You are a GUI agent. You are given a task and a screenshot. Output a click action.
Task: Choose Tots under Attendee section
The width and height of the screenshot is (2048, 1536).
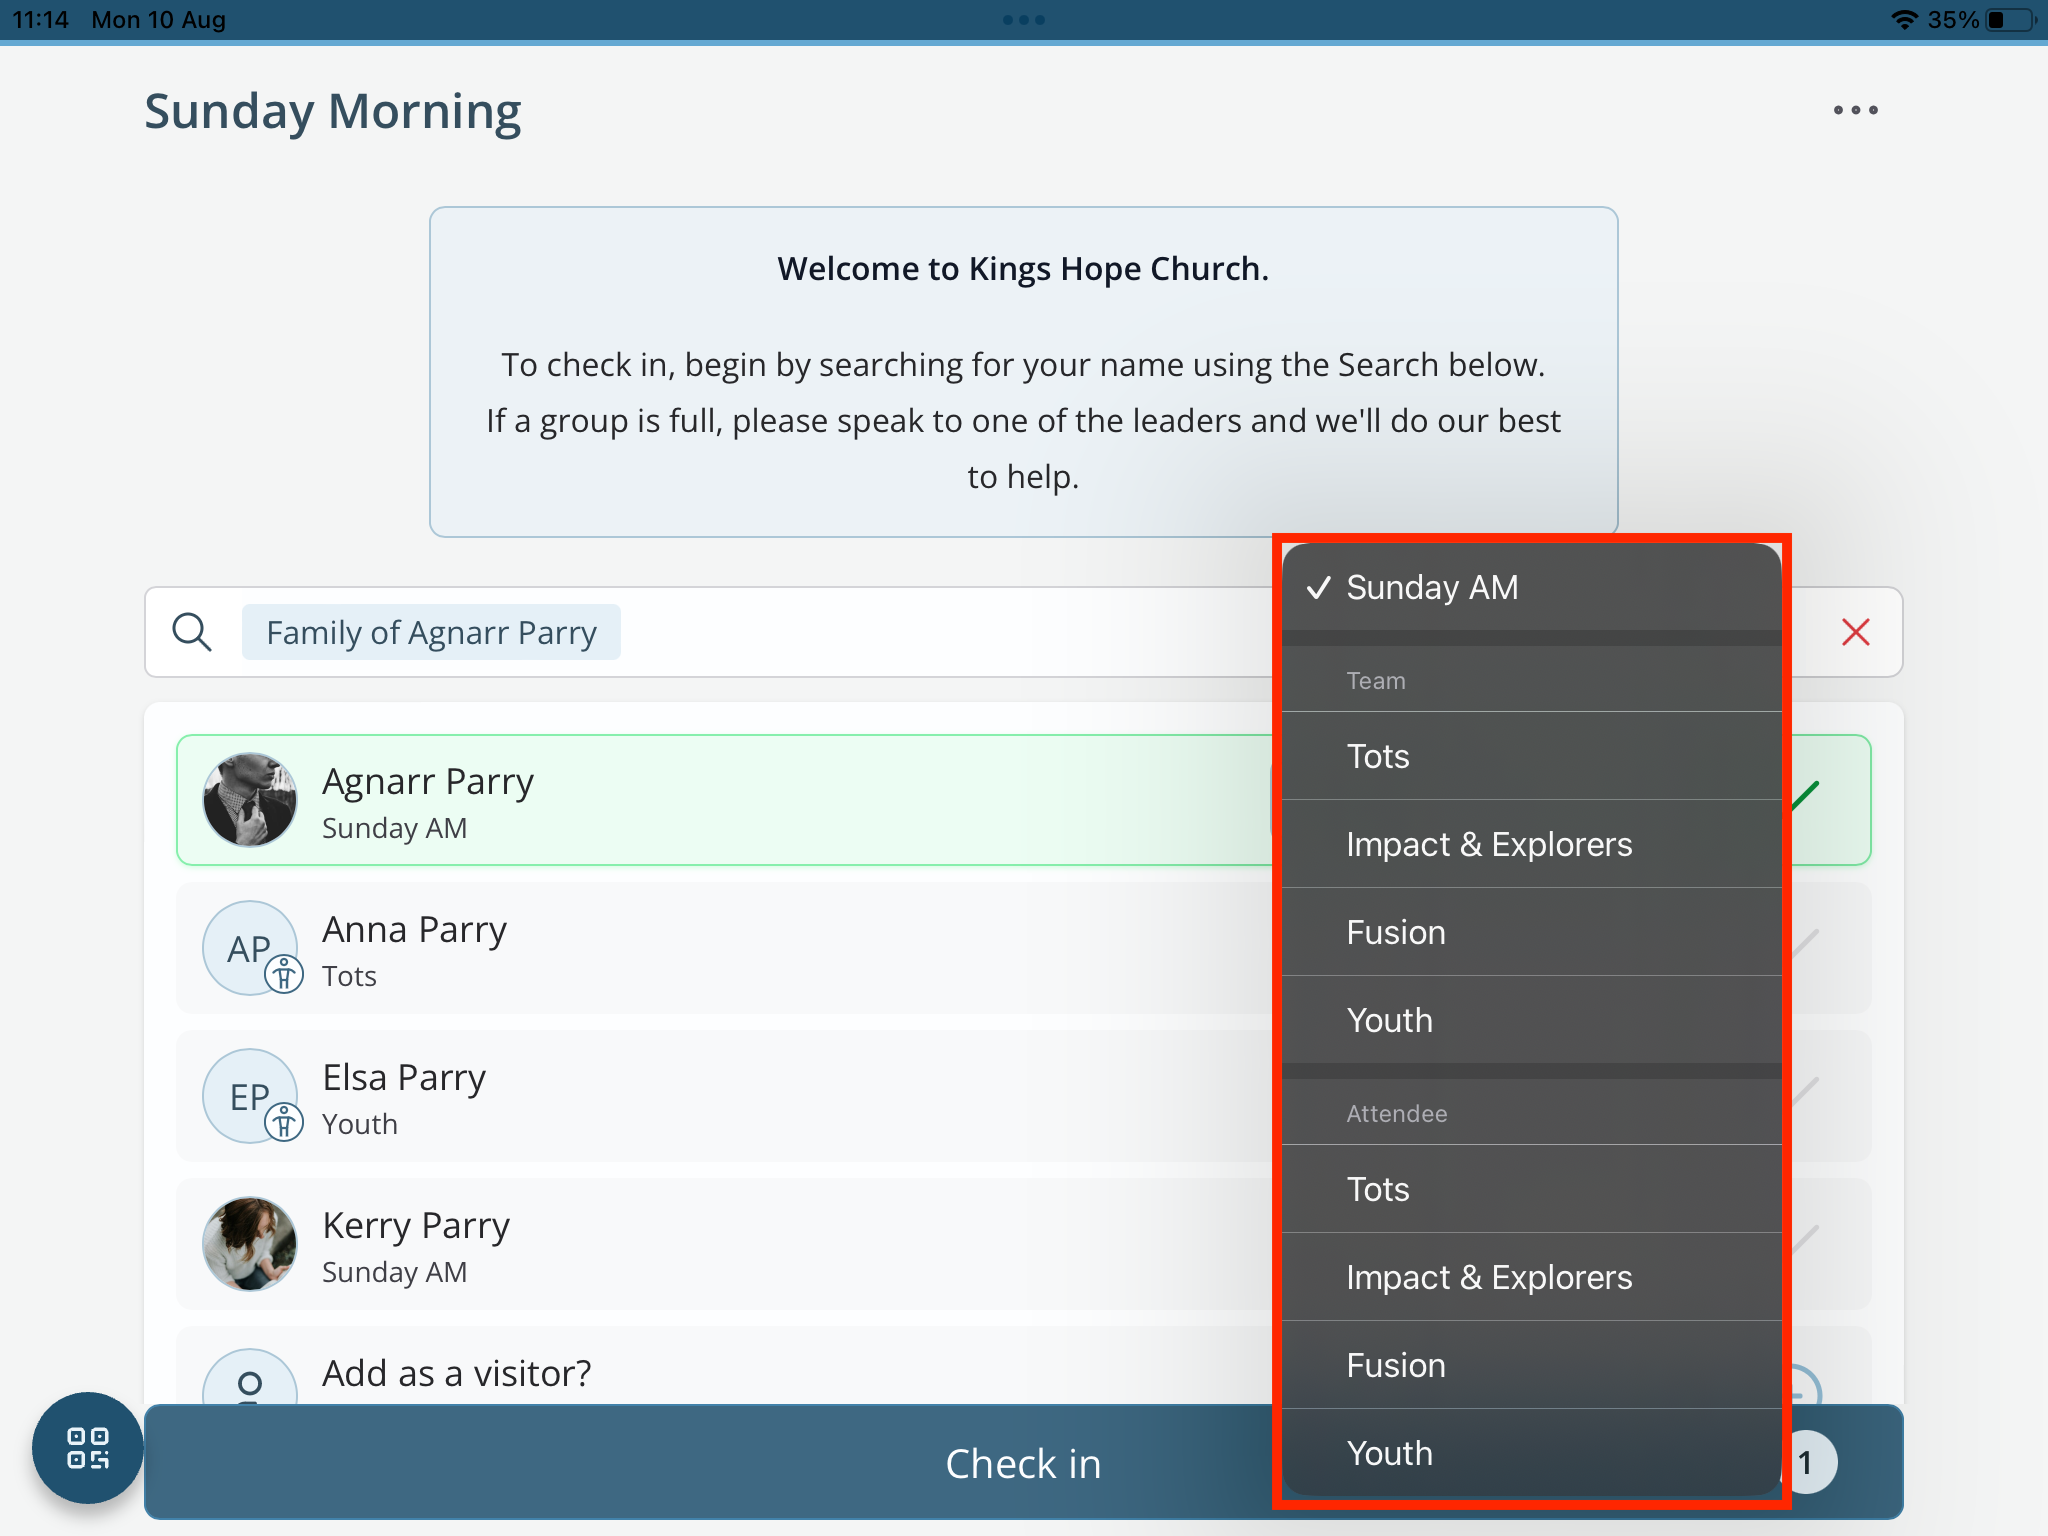click(x=1532, y=1189)
